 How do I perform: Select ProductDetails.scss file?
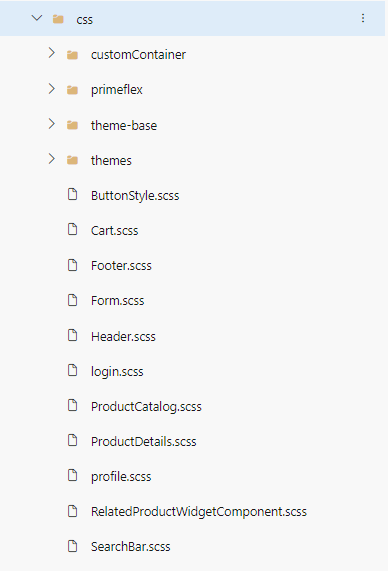[144, 441]
